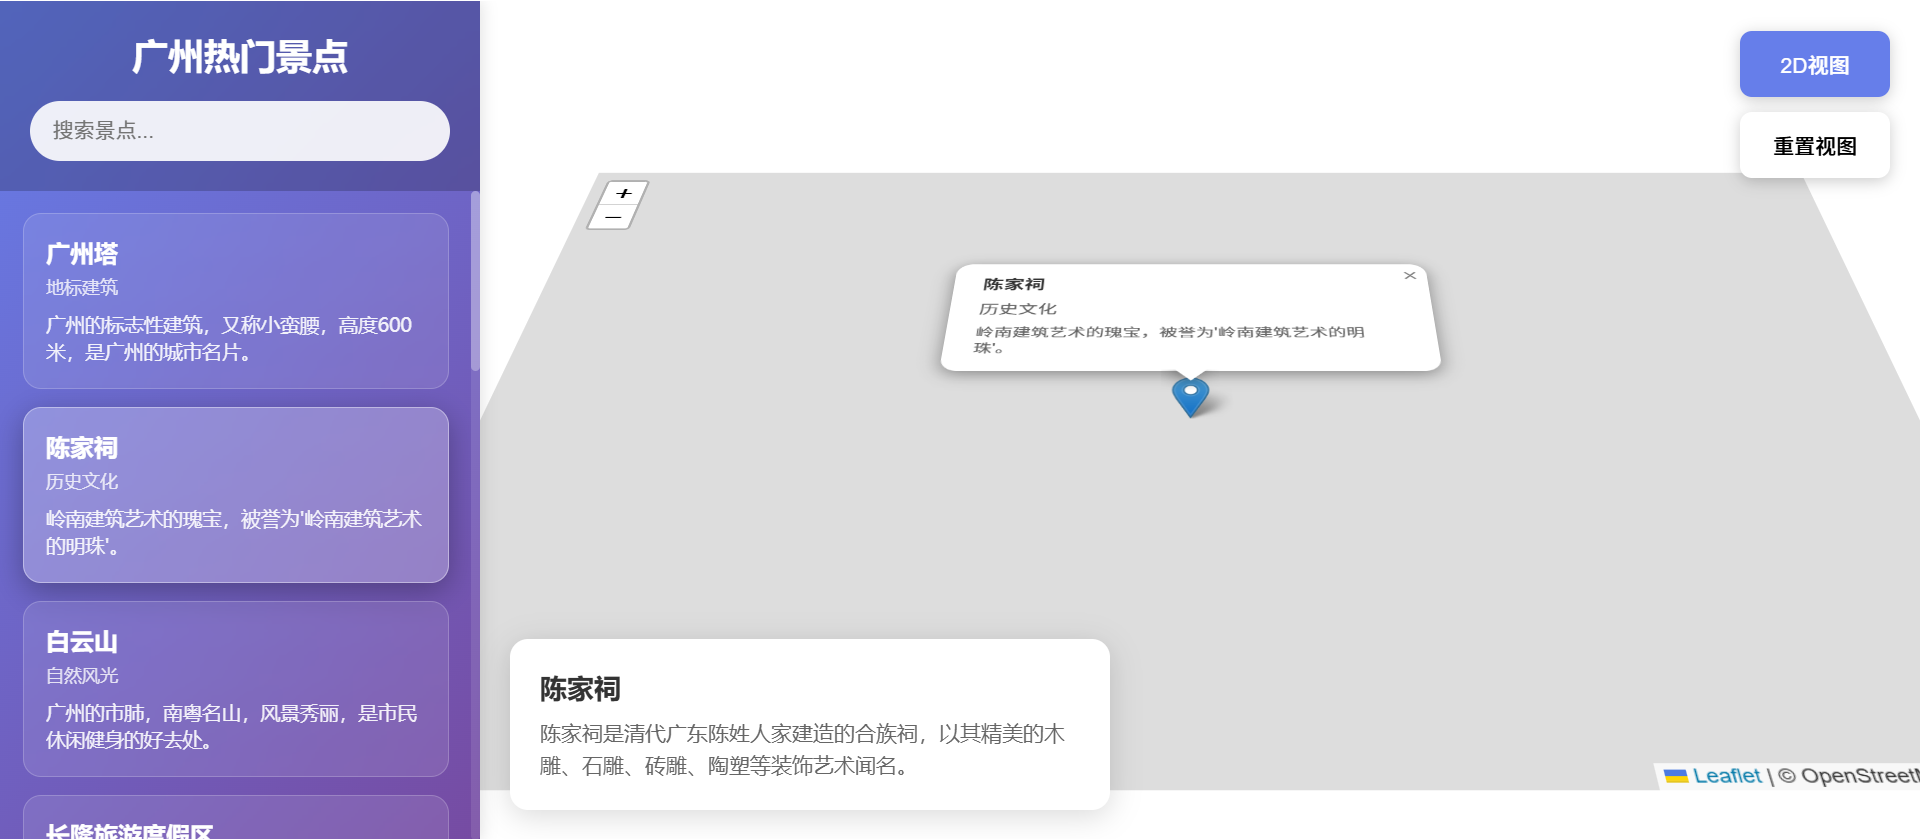
Task: Select the 陈家祠 attraction card
Action: click(236, 495)
